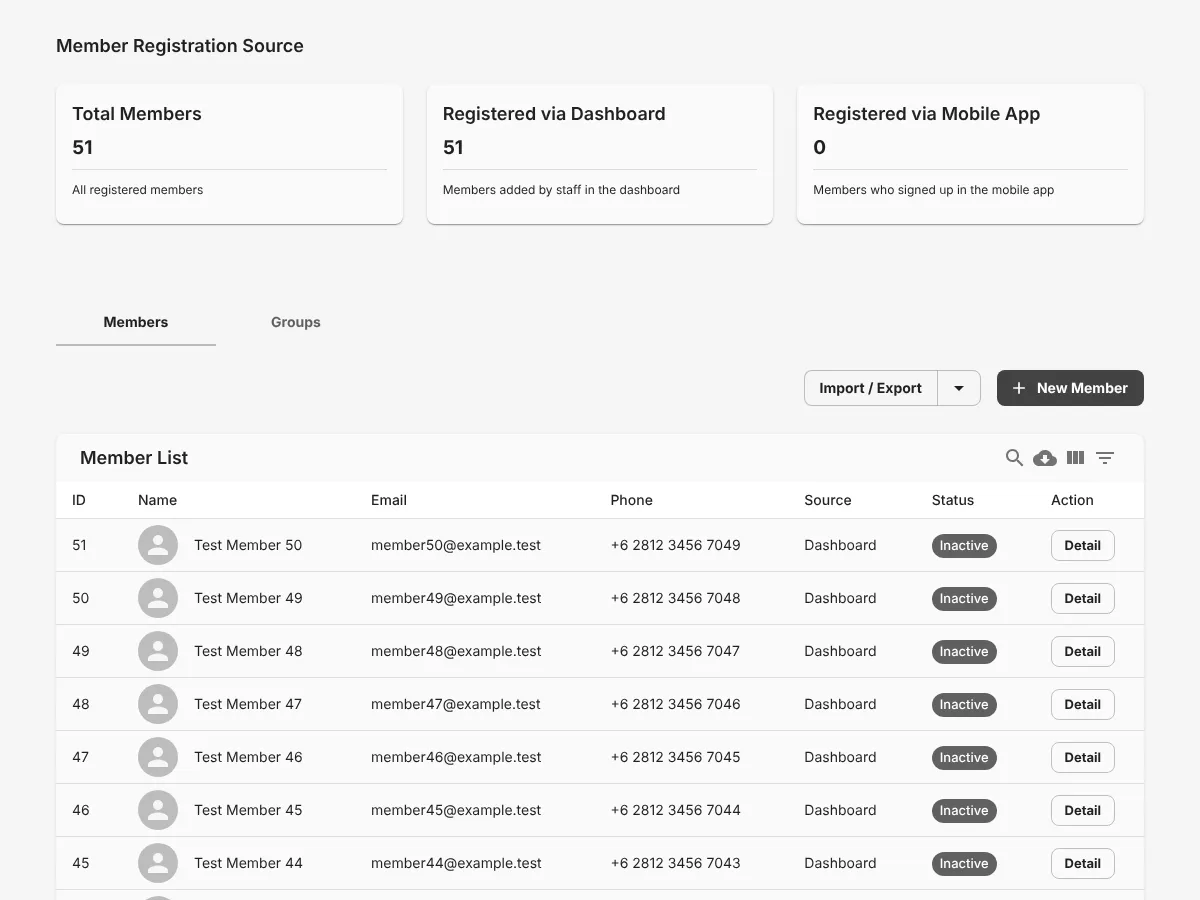1200x900 pixels.
Task: Click email member46@example.test
Action: [456, 757]
